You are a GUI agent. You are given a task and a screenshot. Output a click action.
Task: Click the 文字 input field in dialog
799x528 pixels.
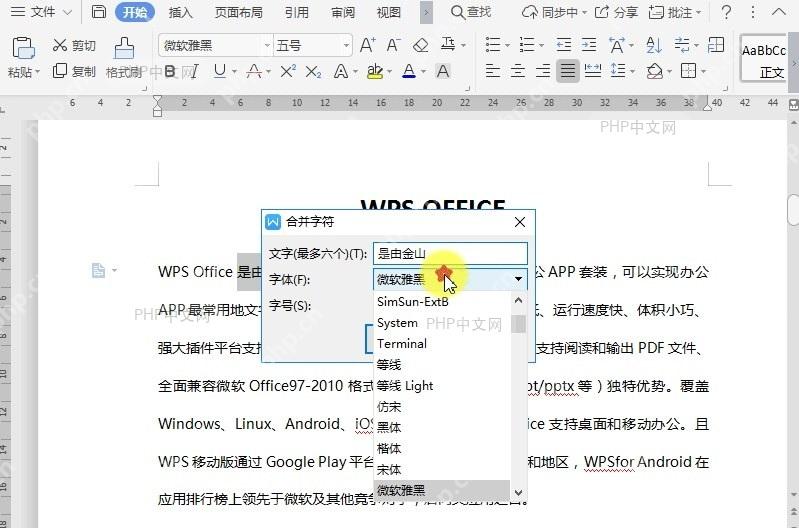pyautogui.click(x=450, y=253)
